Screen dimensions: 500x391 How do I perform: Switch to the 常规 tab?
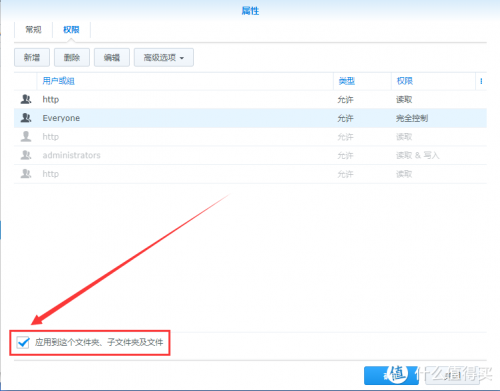tap(33, 30)
